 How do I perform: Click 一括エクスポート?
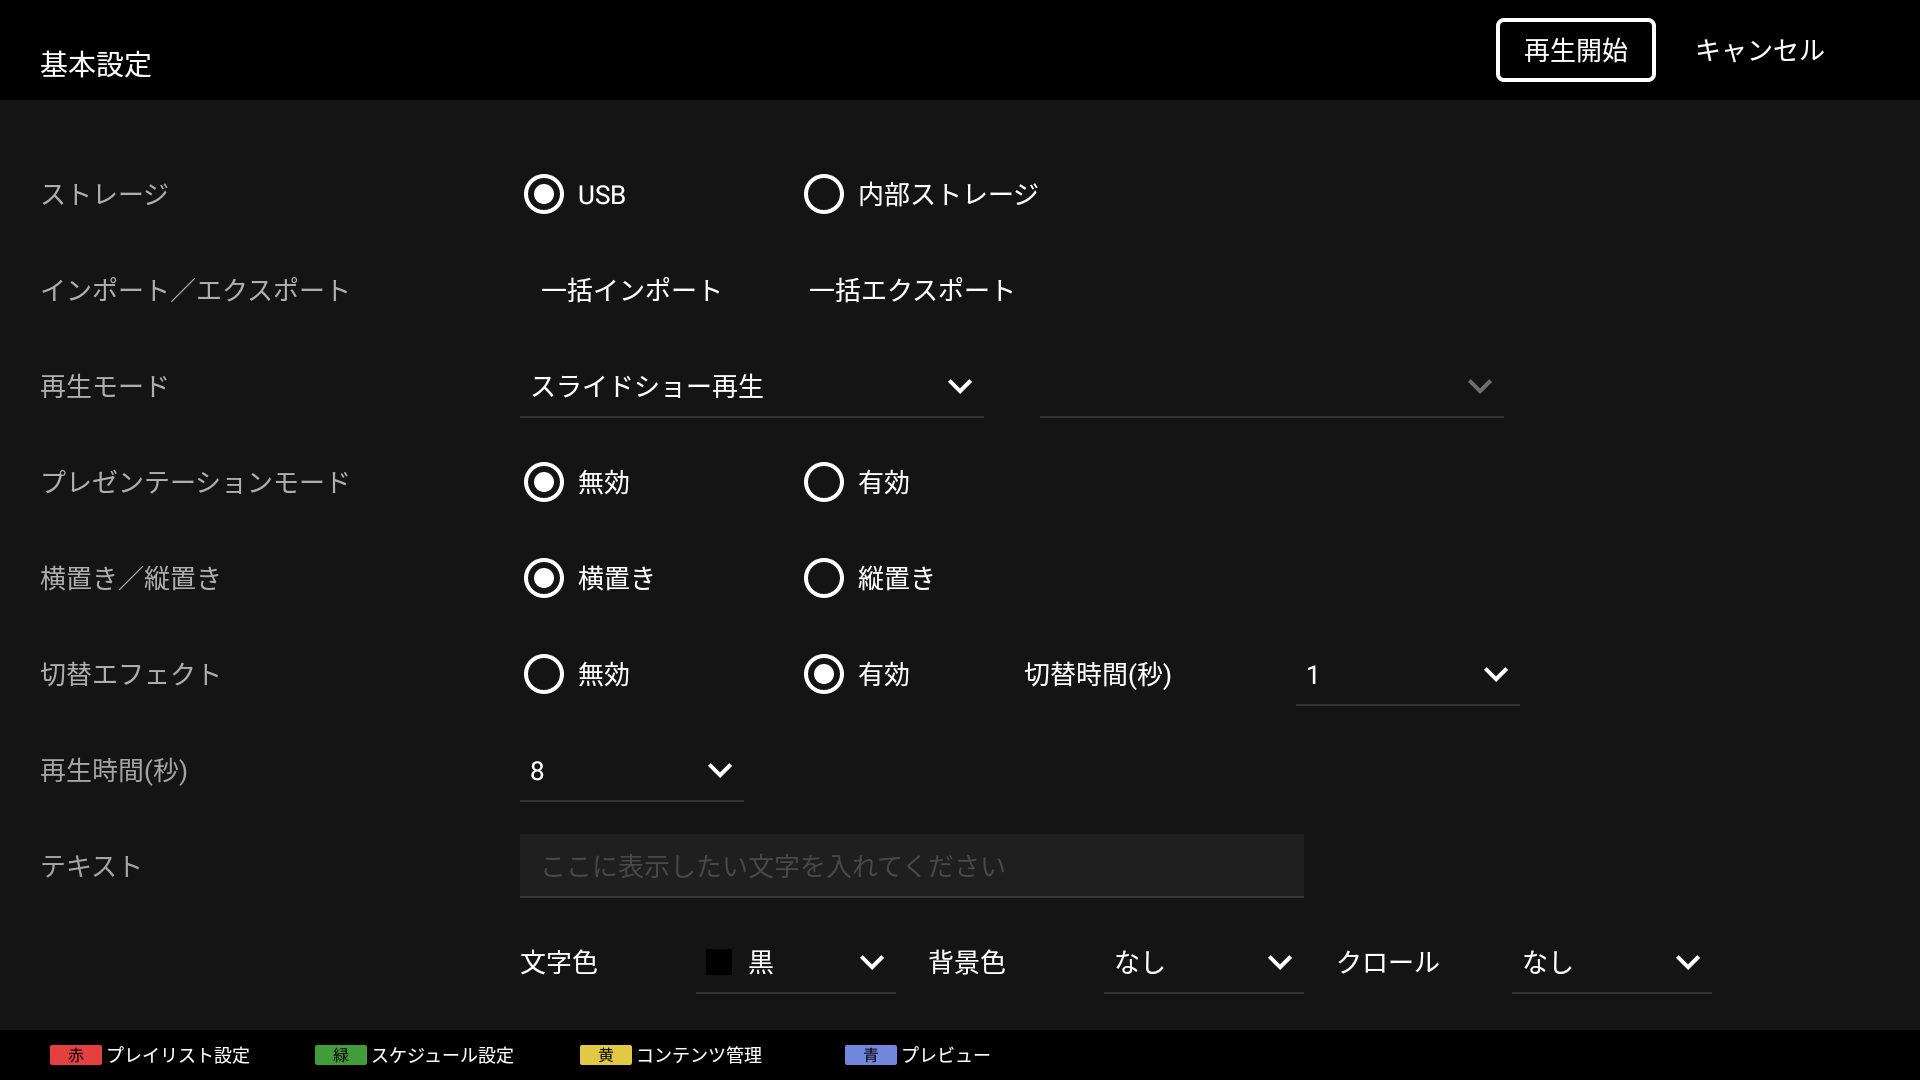click(911, 290)
